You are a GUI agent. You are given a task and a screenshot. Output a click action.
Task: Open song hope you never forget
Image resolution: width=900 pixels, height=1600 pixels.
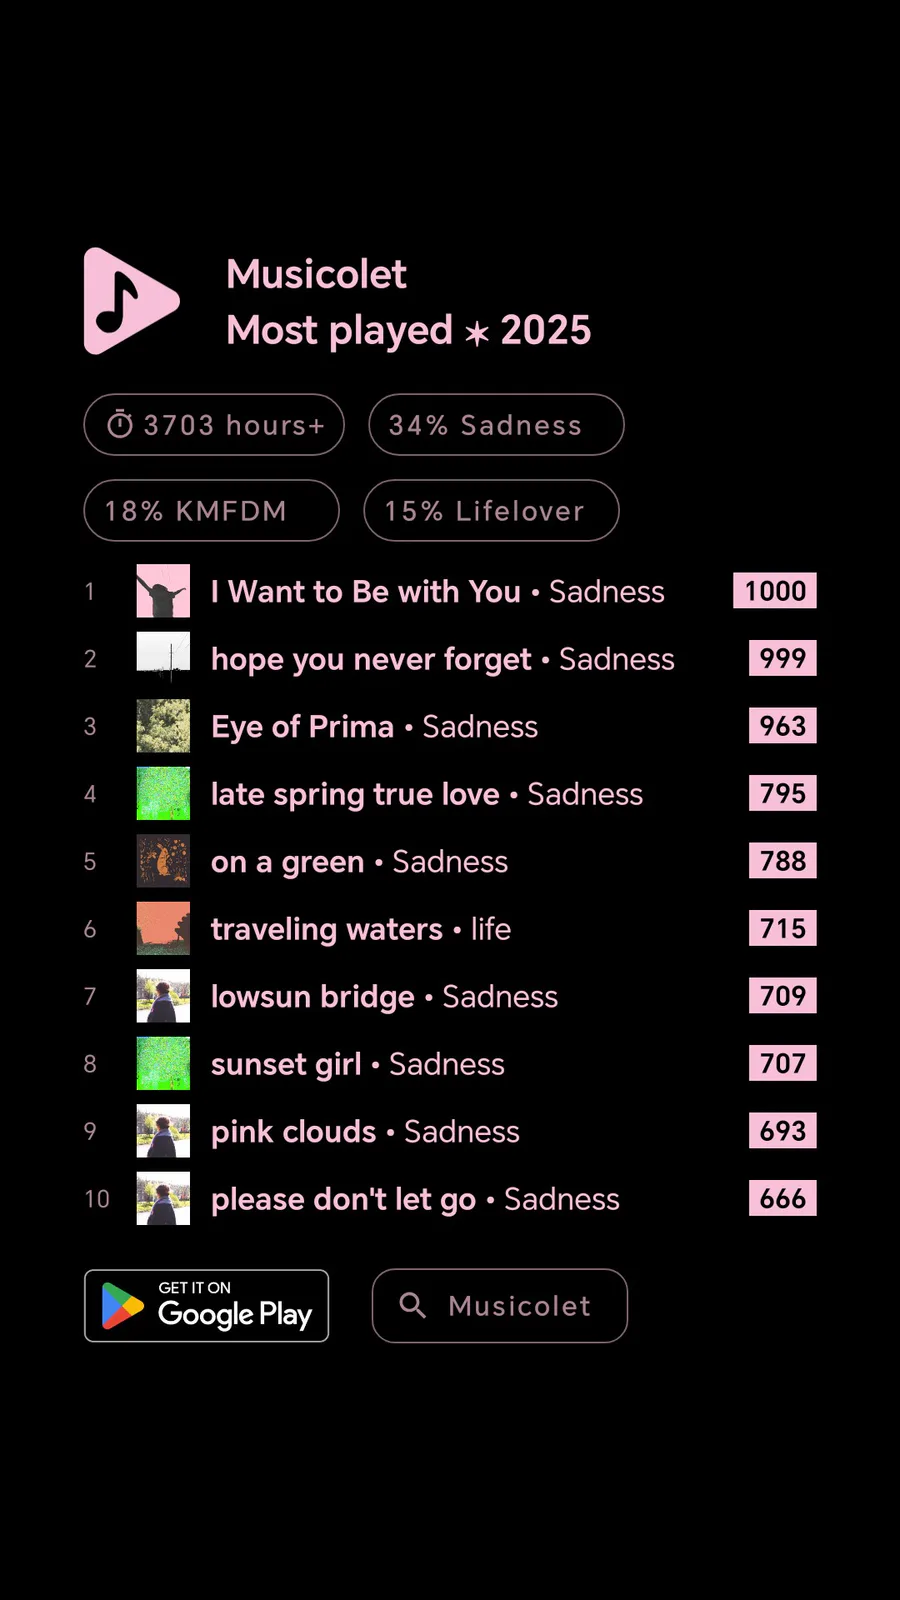[371, 659]
